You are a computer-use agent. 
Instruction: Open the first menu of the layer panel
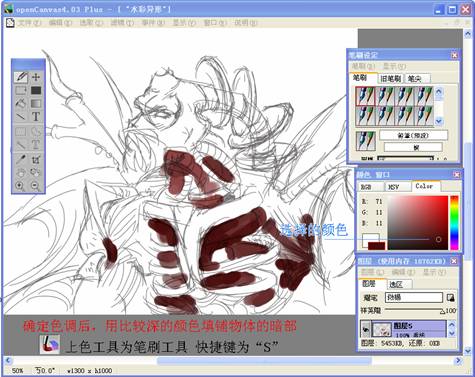(x=373, y=272)
